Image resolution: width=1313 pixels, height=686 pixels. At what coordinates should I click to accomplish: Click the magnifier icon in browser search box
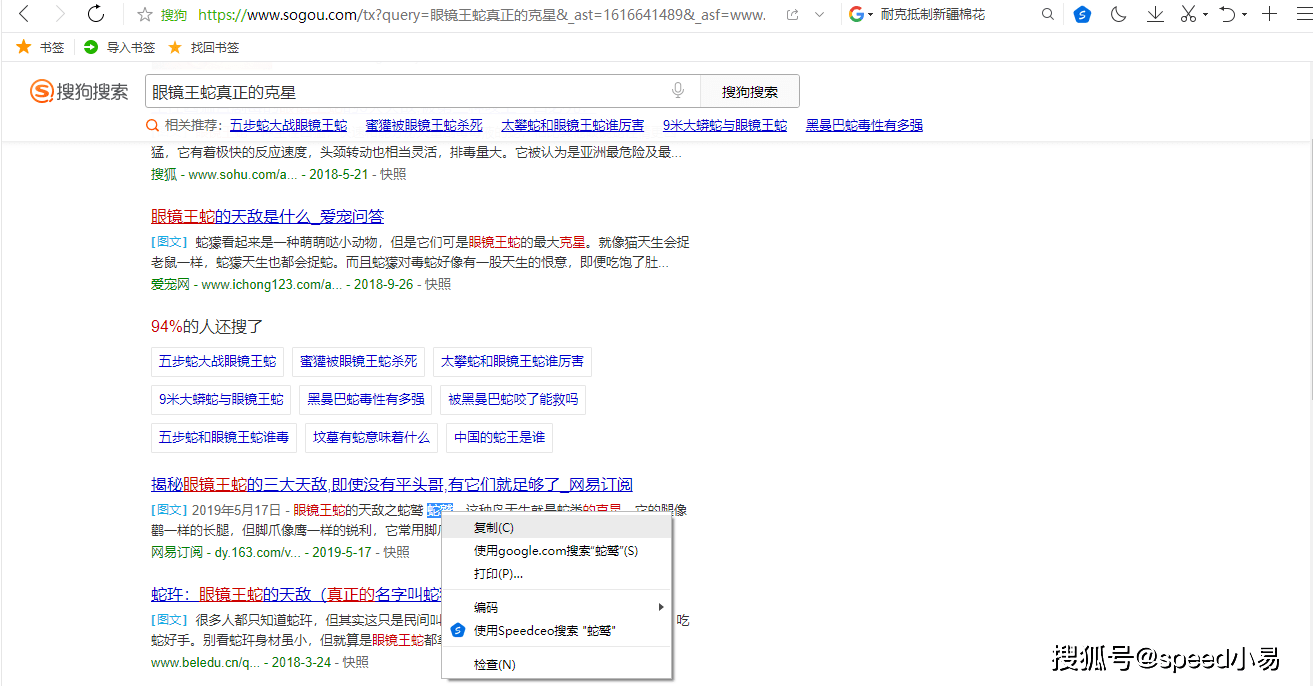1048,15
